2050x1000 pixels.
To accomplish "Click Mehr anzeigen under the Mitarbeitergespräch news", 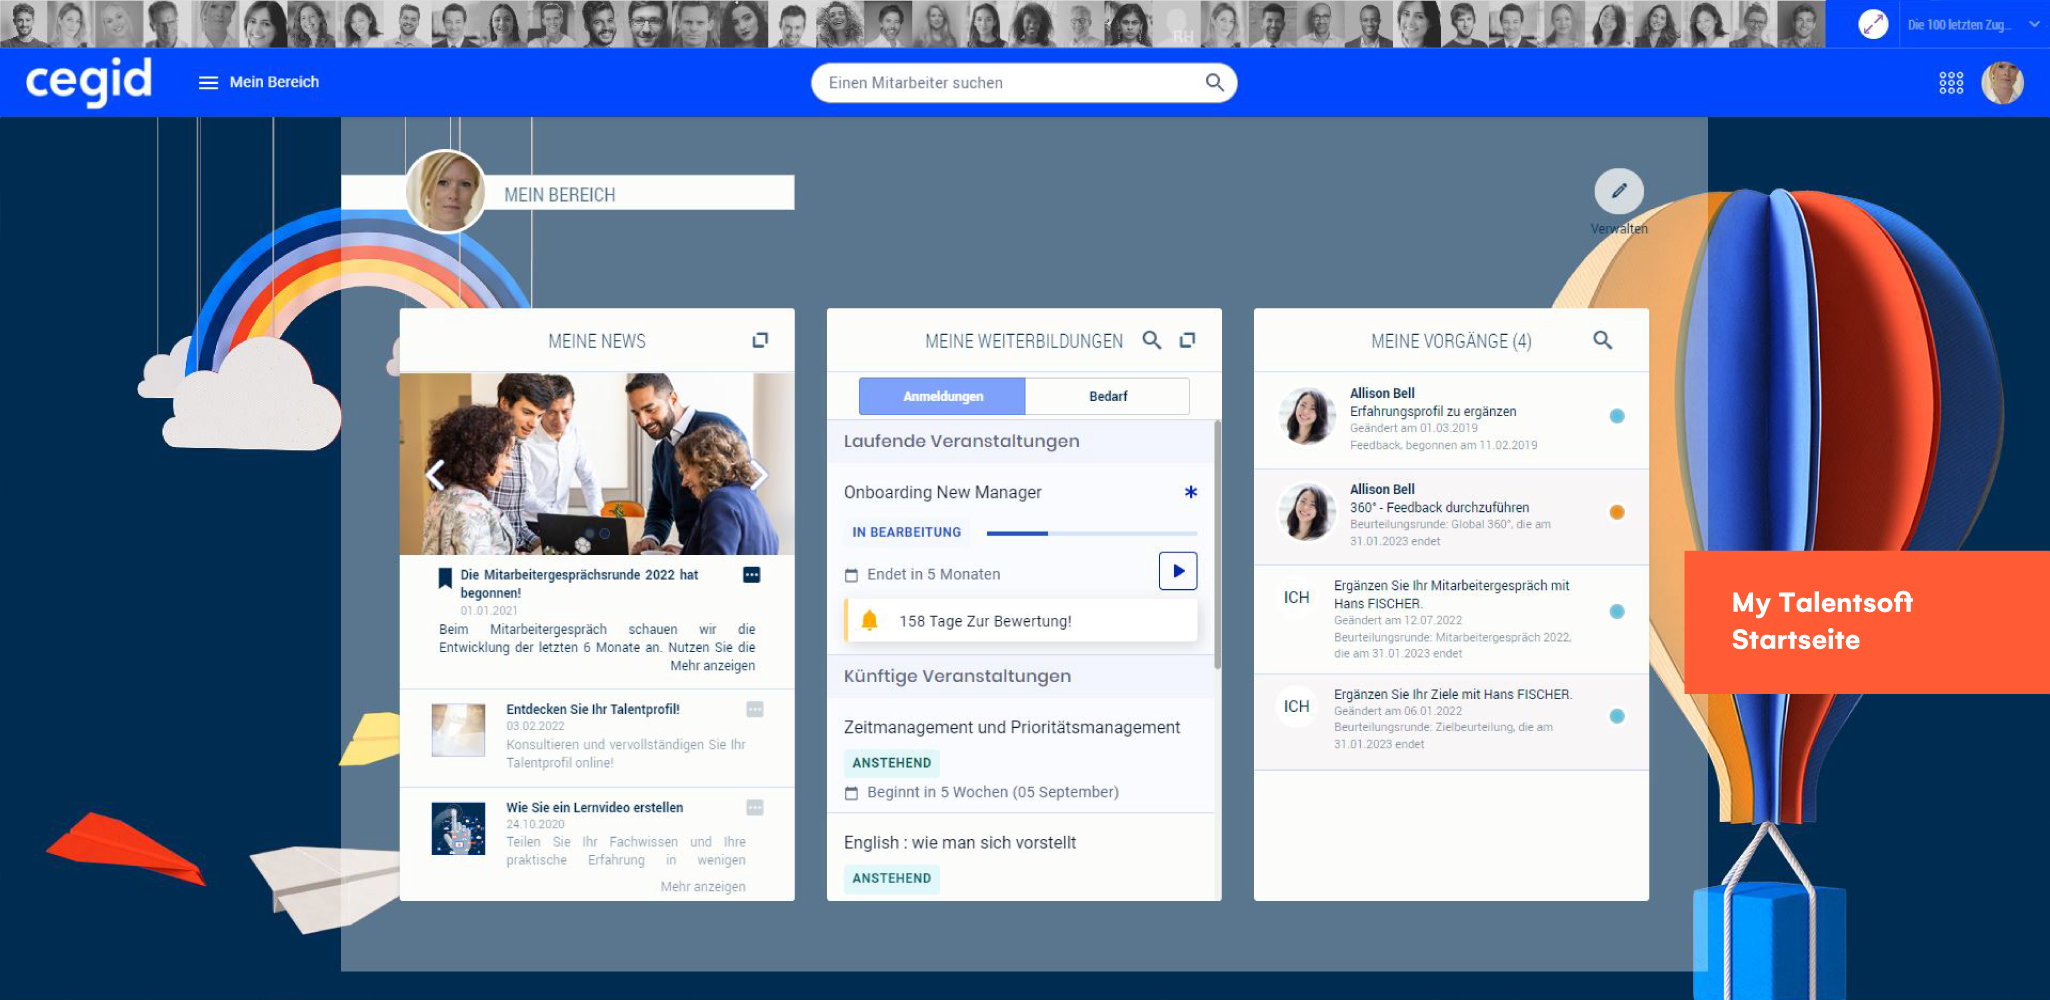I will tap(712, 666).
